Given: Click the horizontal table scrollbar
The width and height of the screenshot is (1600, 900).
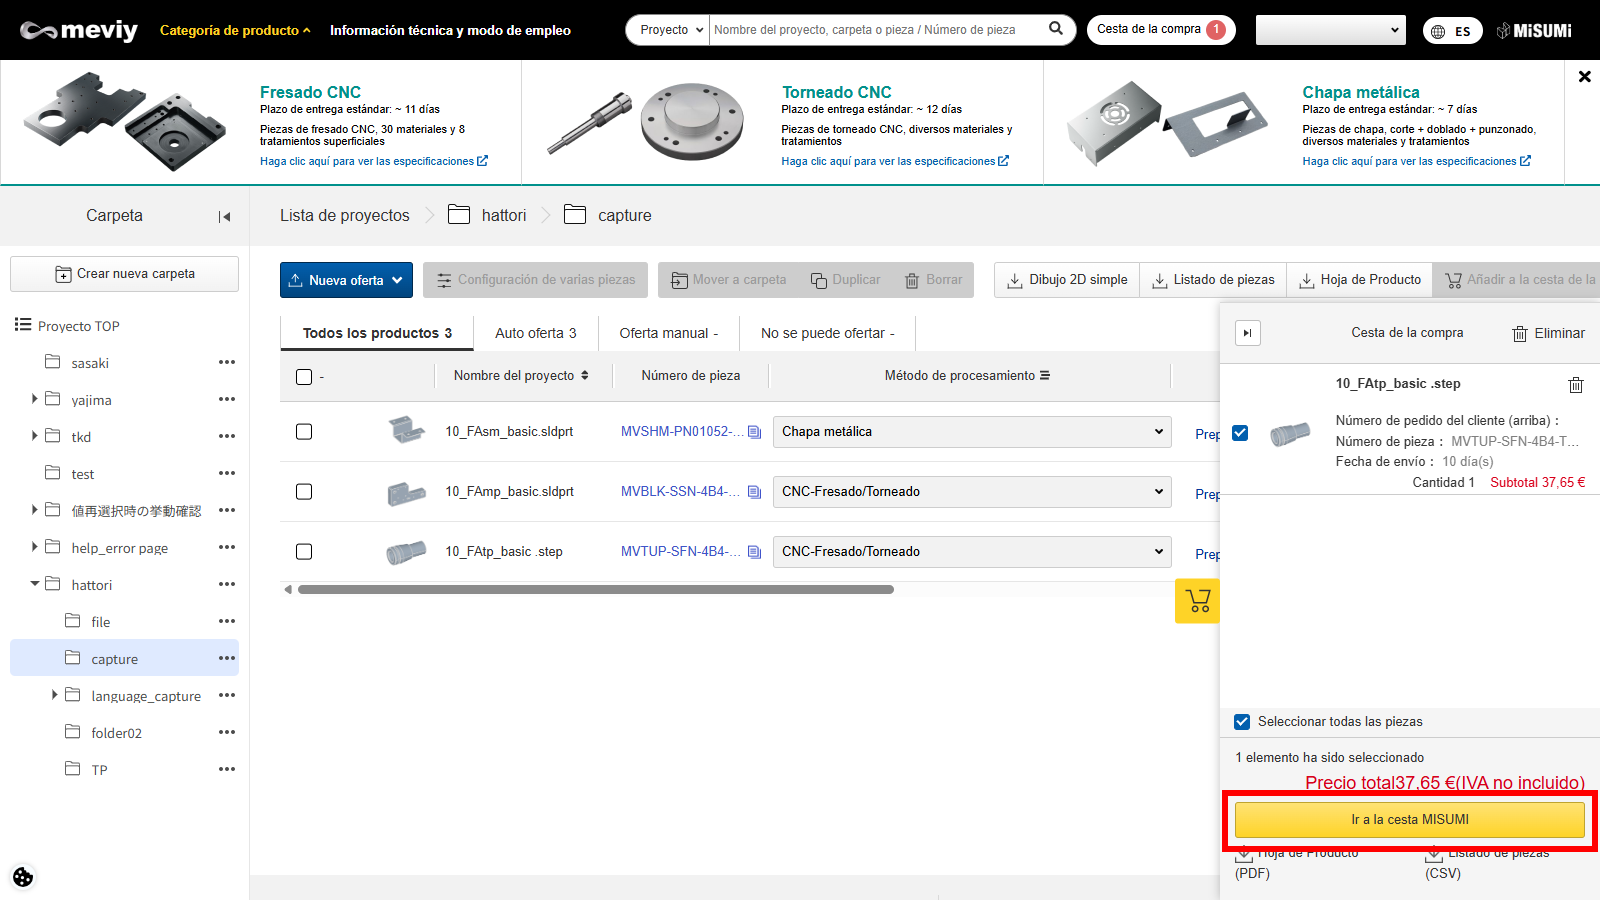Looking at the screenshot, I should coord(595,590).
